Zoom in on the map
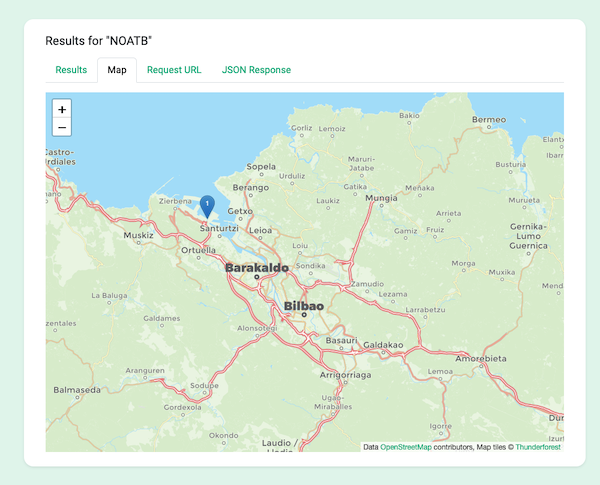The height and width of the screenshot is (485, 600). (62, 109)
